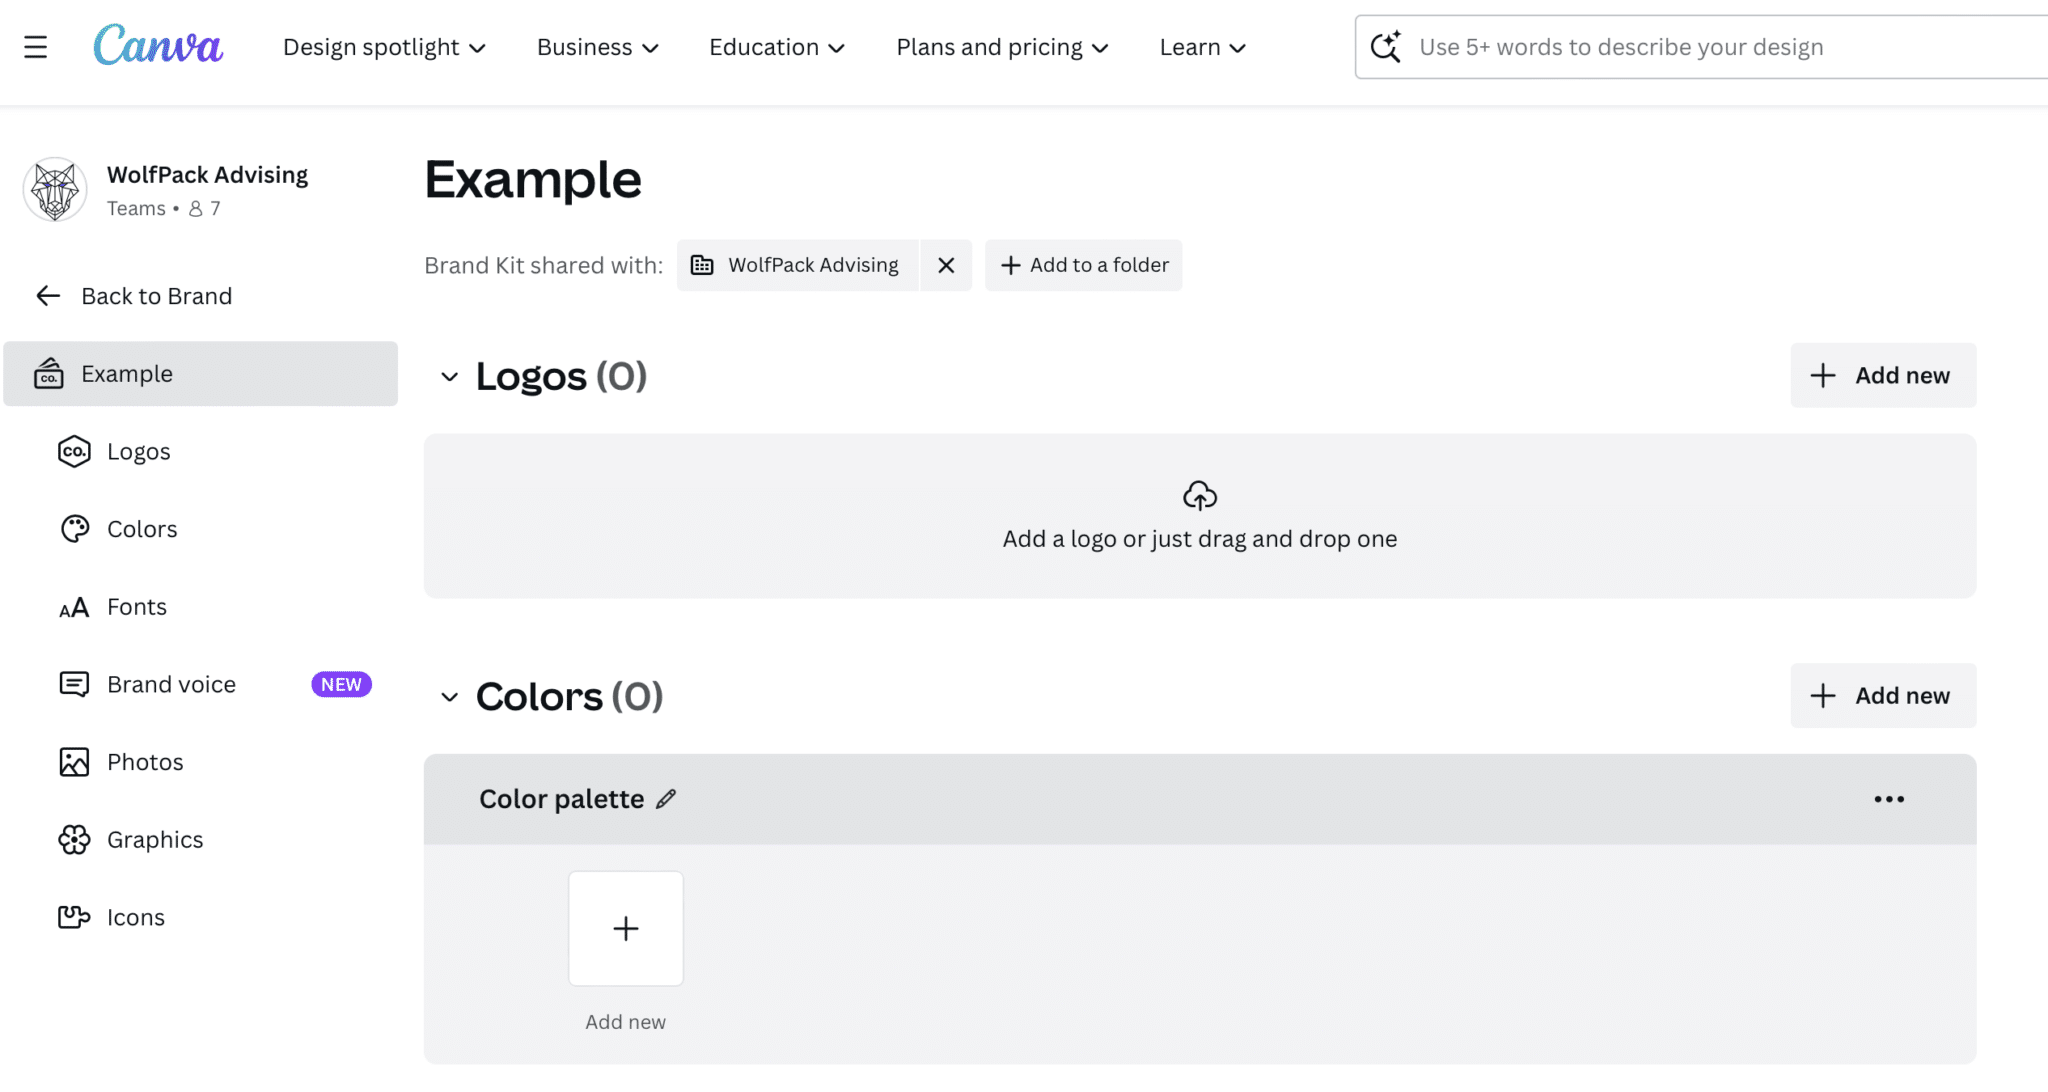Click the Icons icon in sidebar
Screen dimensions: 2048x1092
(x=74, y=916)
